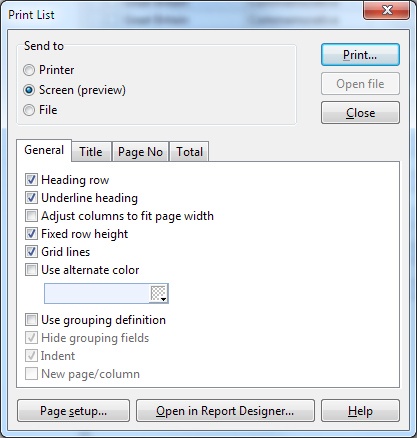The height and width of the screenshot is (438, 417).
Task: Enable Adjust columns to fit page width
Action: point(31,216)
